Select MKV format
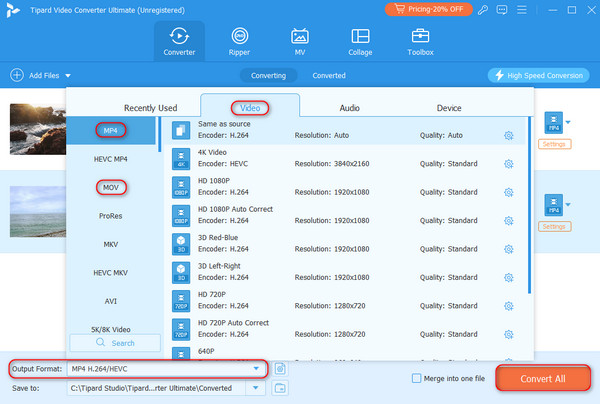600x404 pixels. (x=111, y=244)
